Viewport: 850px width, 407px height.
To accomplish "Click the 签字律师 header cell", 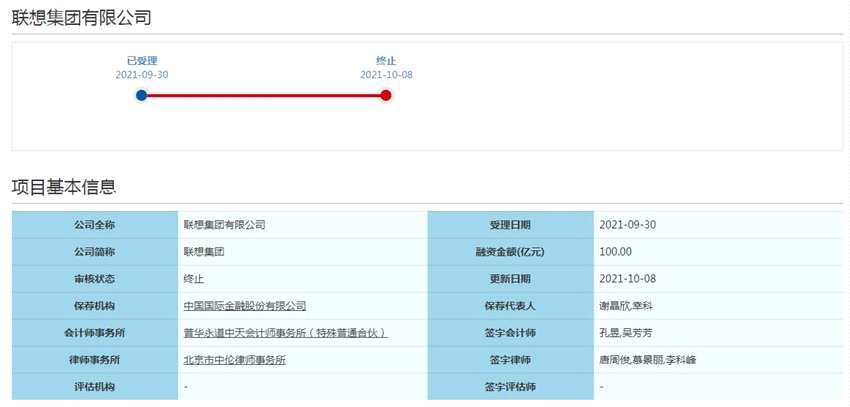I will pyautogui.click(x=510, y=360).
